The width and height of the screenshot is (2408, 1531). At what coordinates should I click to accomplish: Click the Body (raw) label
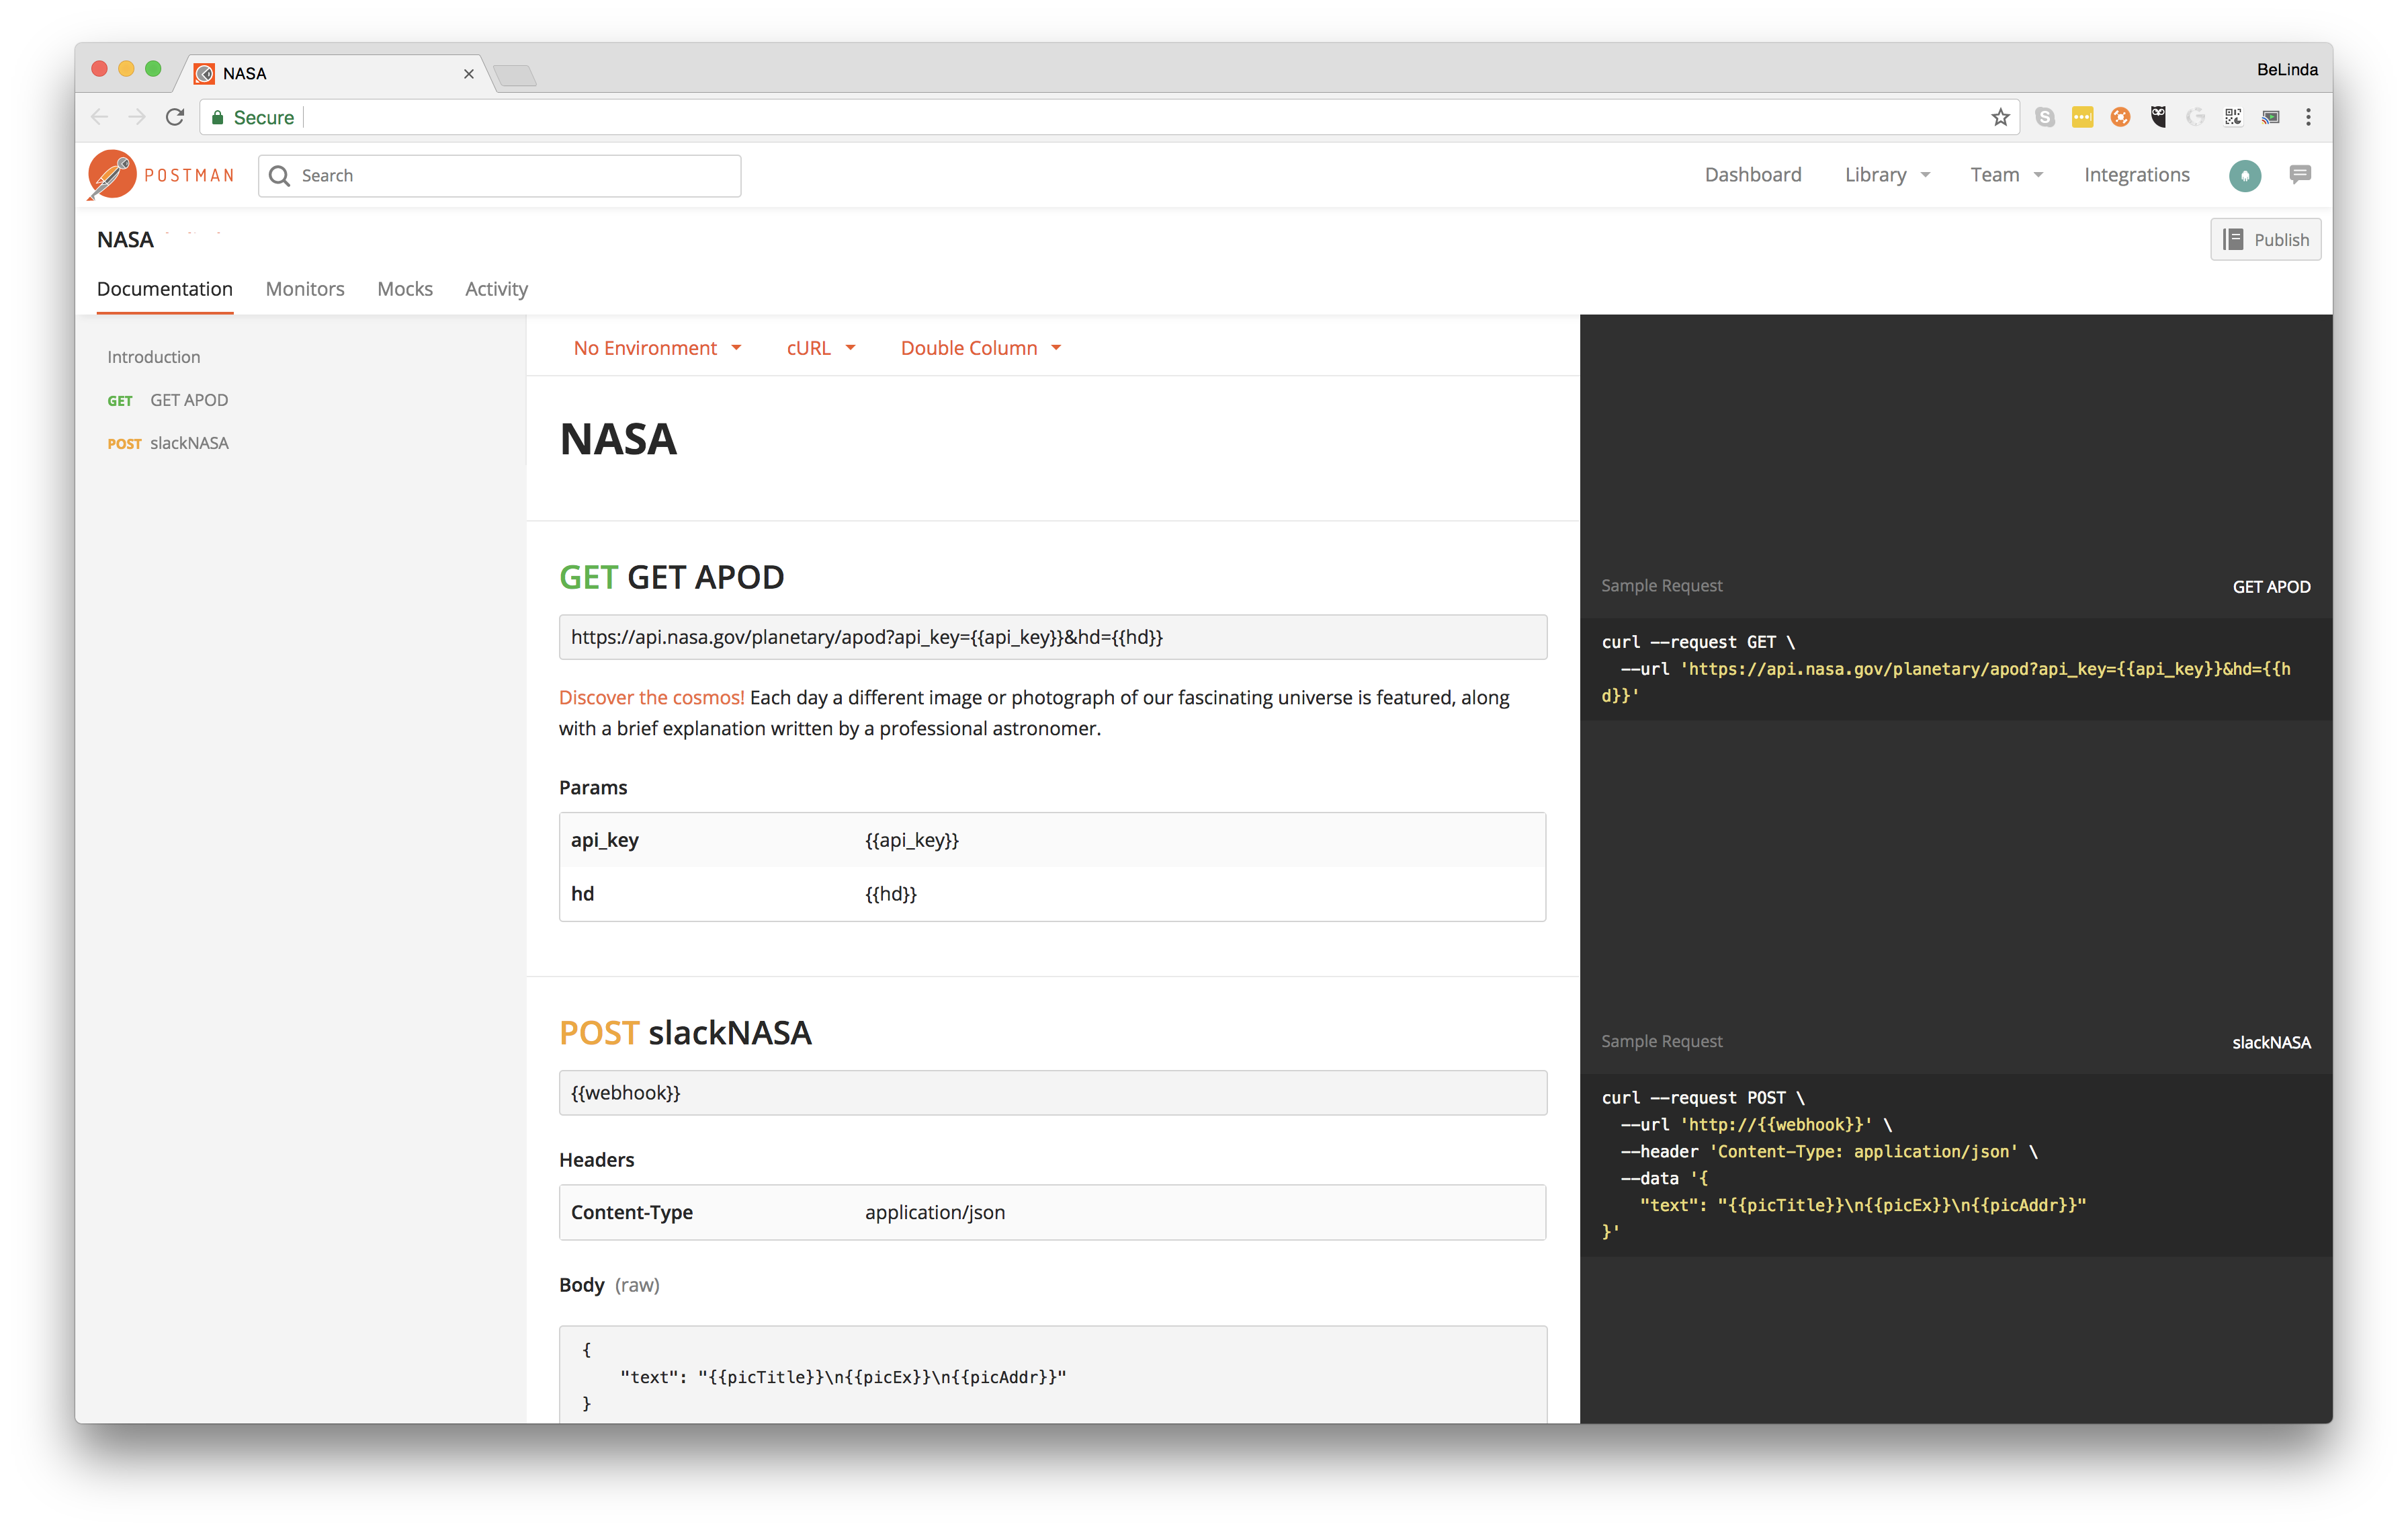[x=609, y=1285]
